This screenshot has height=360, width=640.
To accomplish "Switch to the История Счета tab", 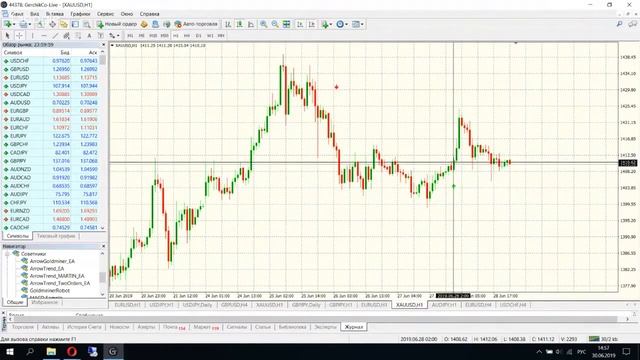I will pyautogui.click(x=84, y=327).
